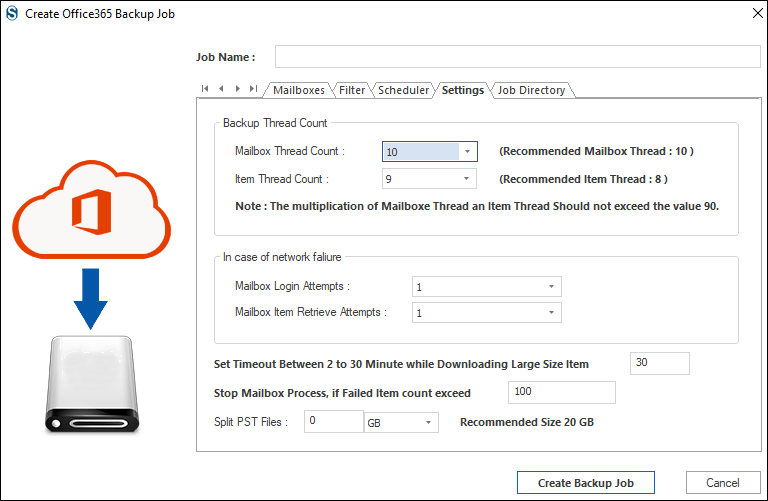768x501 pixels.
Task: Click the app logo in title bar
Action: 12,13
